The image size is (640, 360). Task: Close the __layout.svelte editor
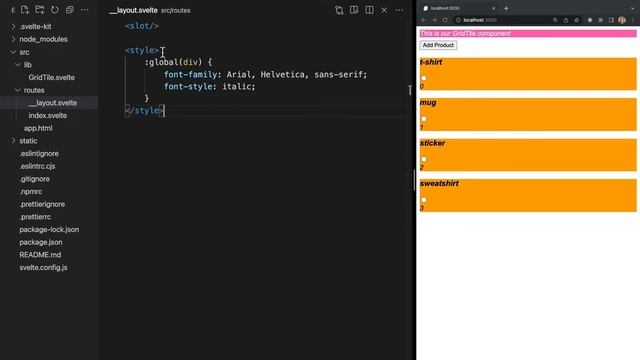point(384,10)
